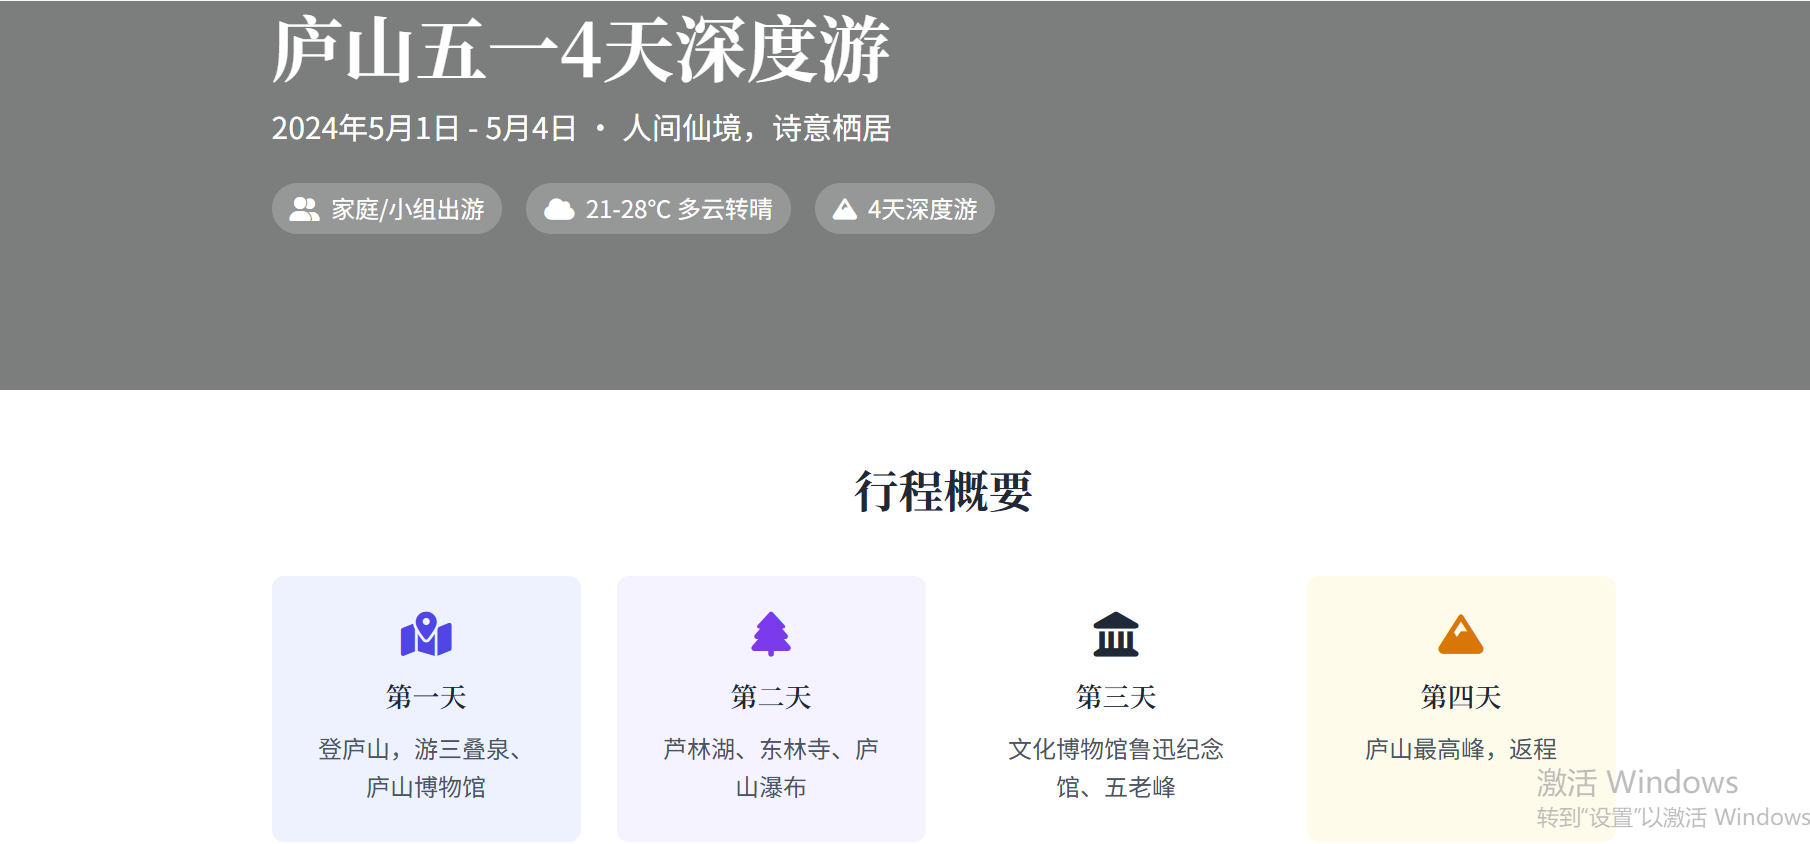Select the 家庭/小组出游 tag
This screenshot has width=1810, height=844.
(387, 209)
